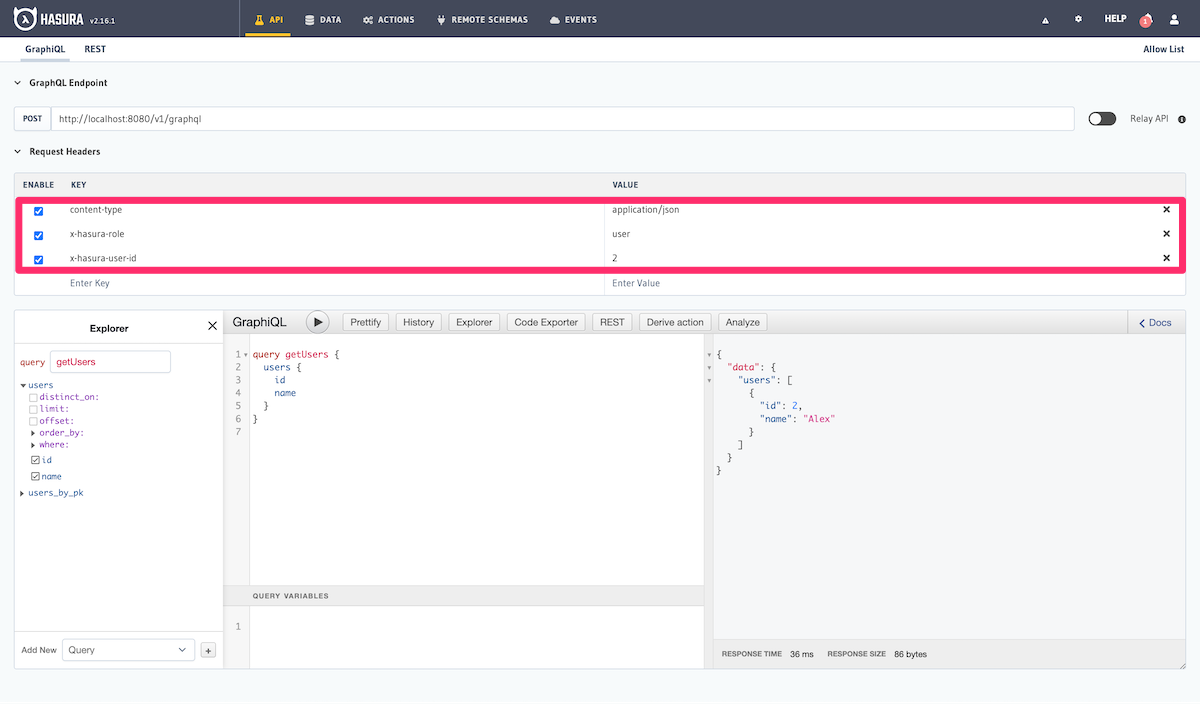This screenshot has height=704, width=1200.
Task: Click the security warning triangle icon
Action: (1044, 18)
